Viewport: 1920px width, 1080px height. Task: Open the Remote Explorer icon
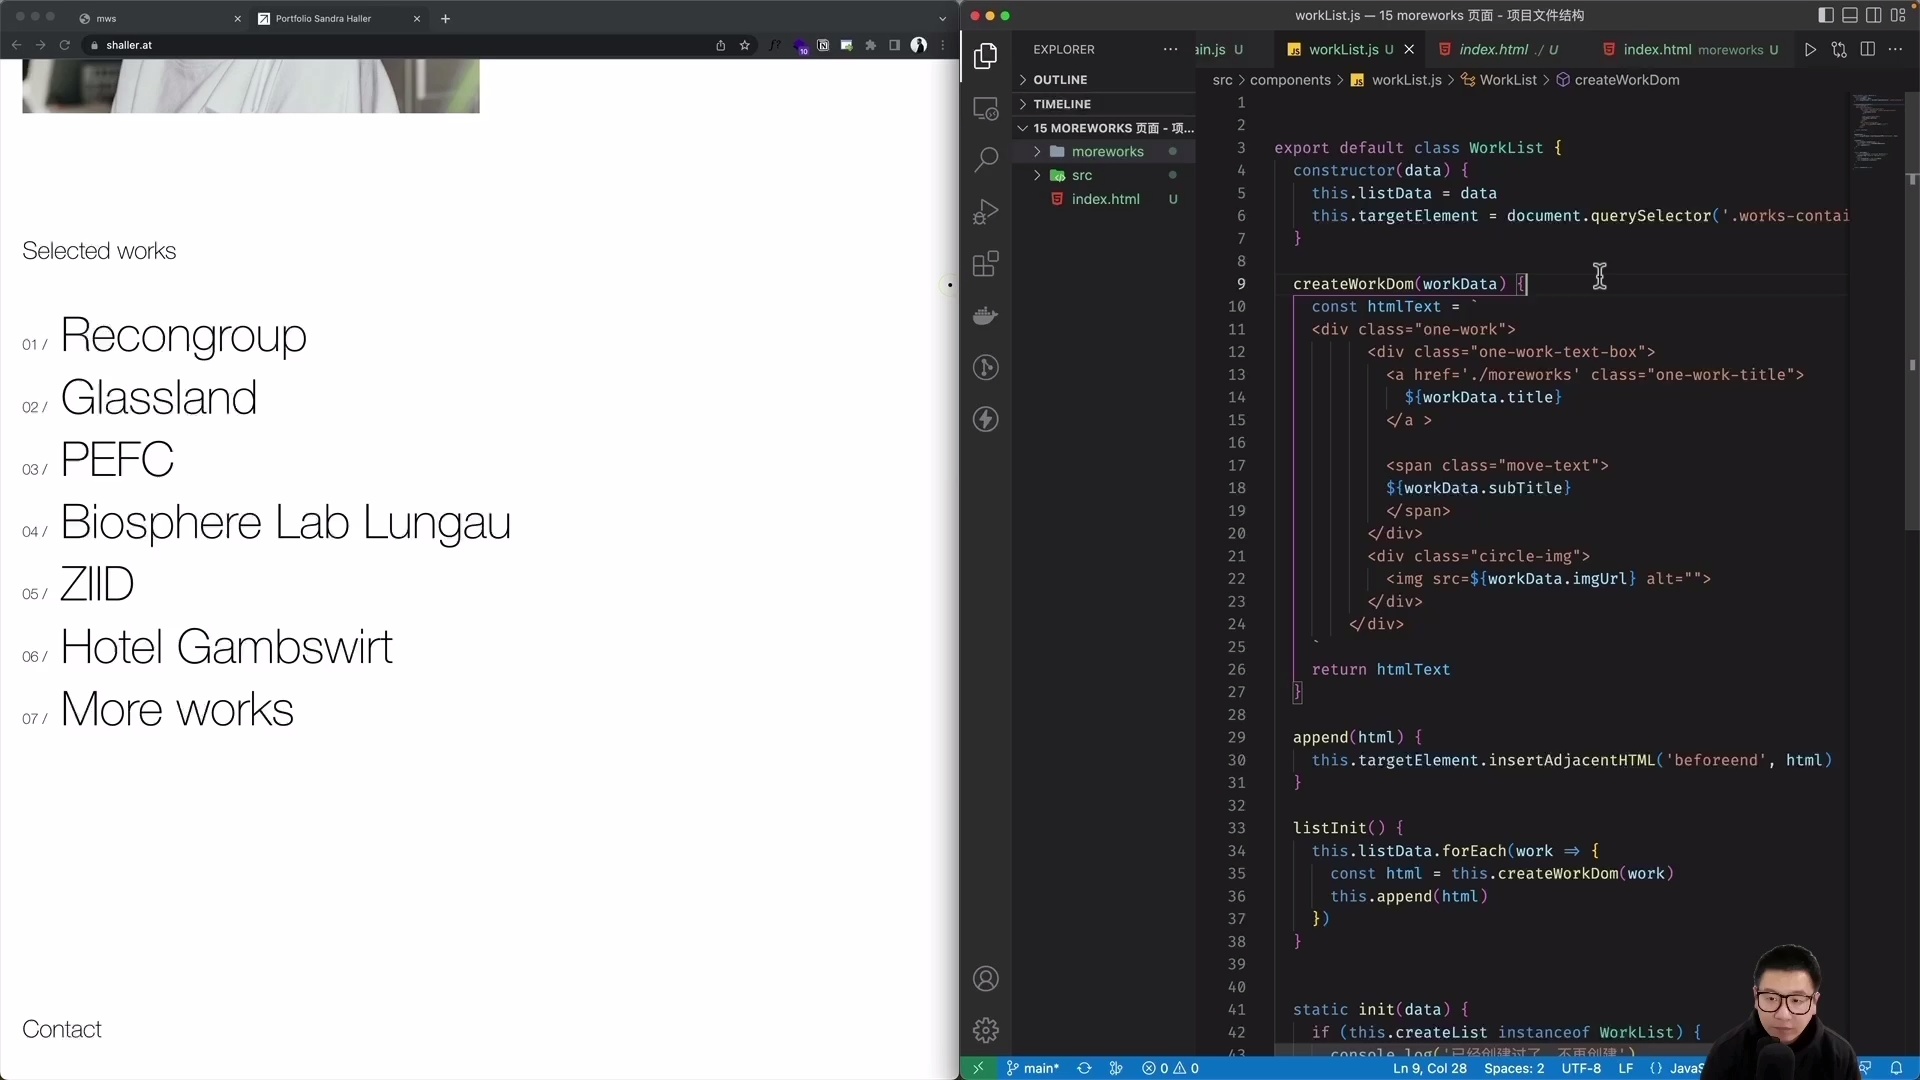click(x=987, y=108)
